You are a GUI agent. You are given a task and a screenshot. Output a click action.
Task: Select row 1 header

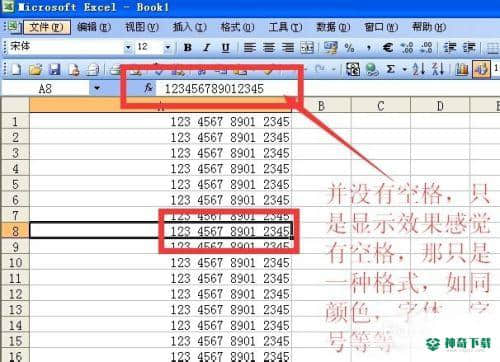(x=15, y=121)
